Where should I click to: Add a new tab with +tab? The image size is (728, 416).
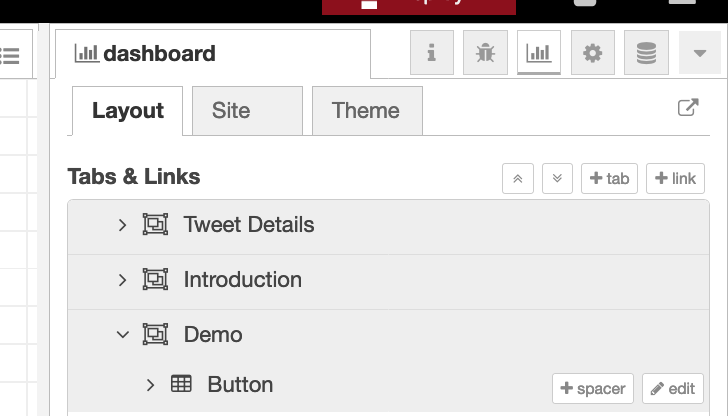pos(609,178)
